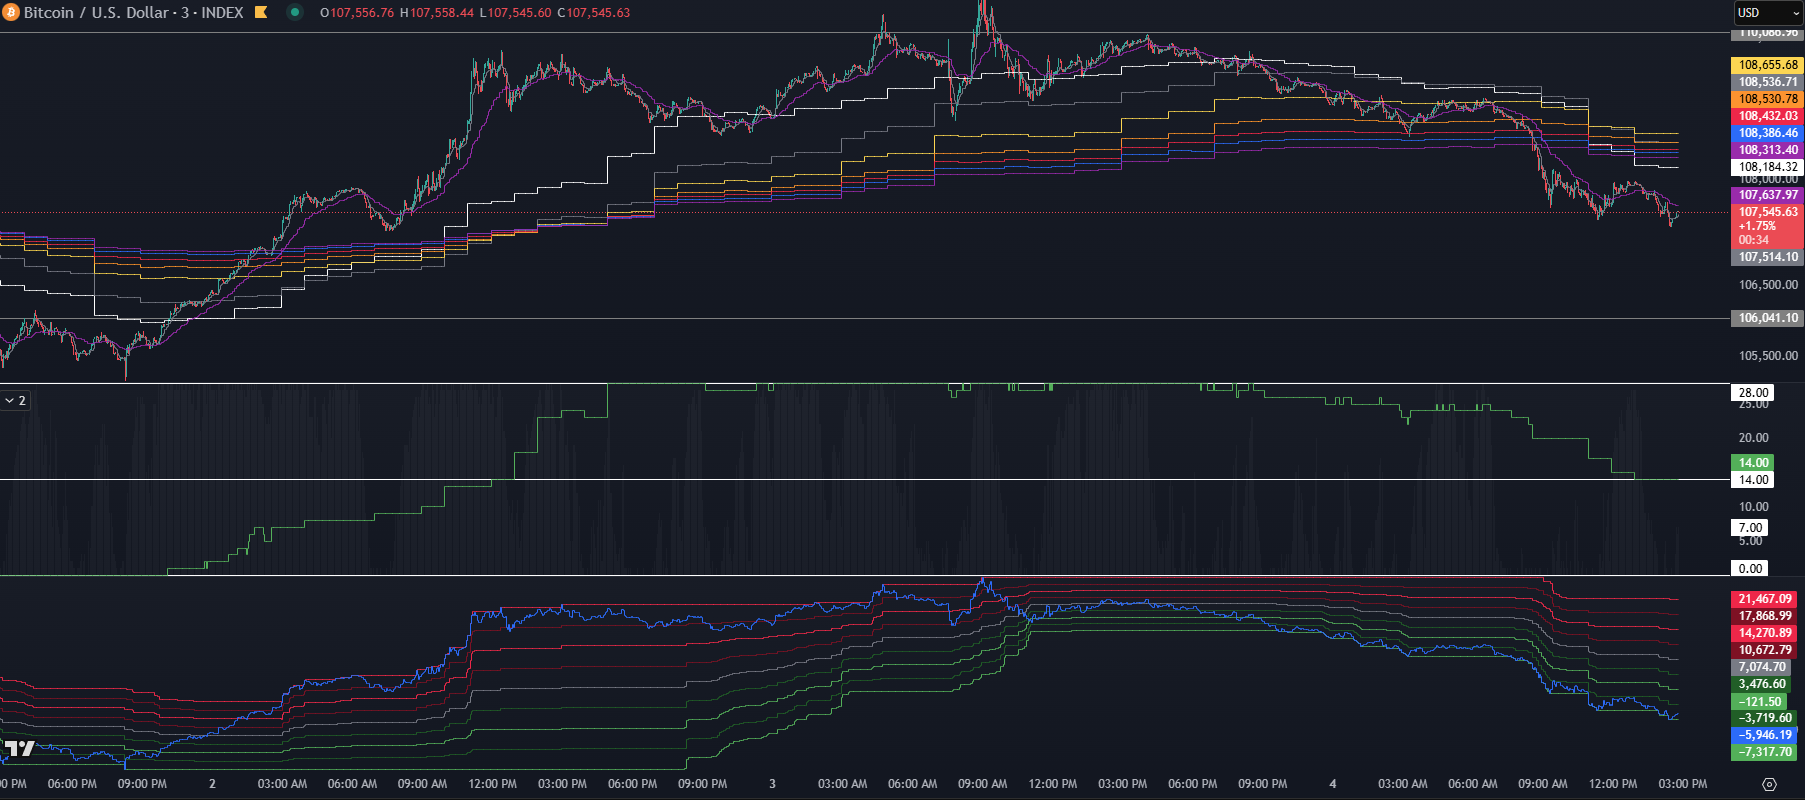Viewport: 1805px width, 800px height.
Task: Click the blue -5,946.19 value label
Action: tap(1765, 735)
